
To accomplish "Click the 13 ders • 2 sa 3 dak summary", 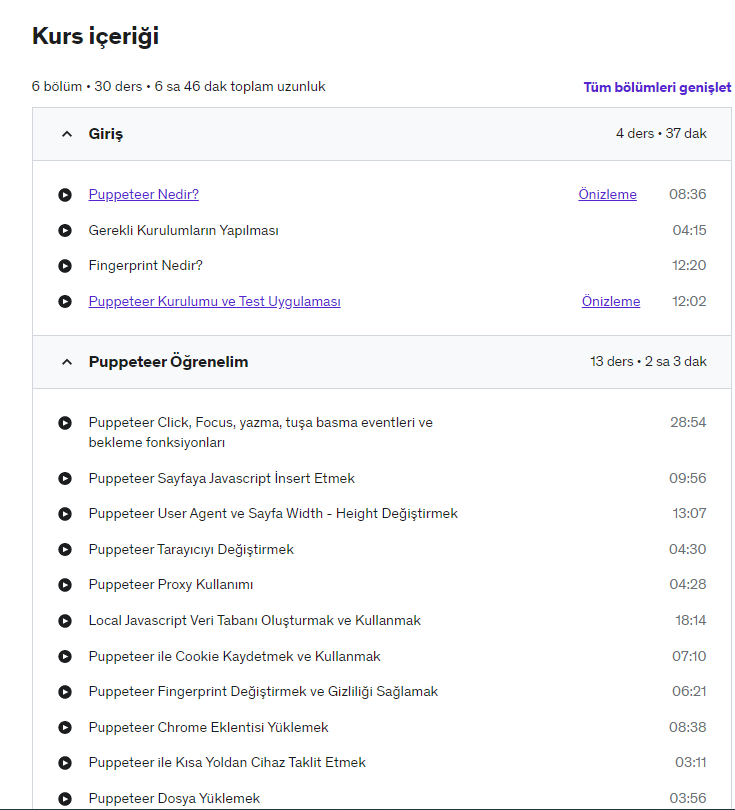I will point(648,362).
